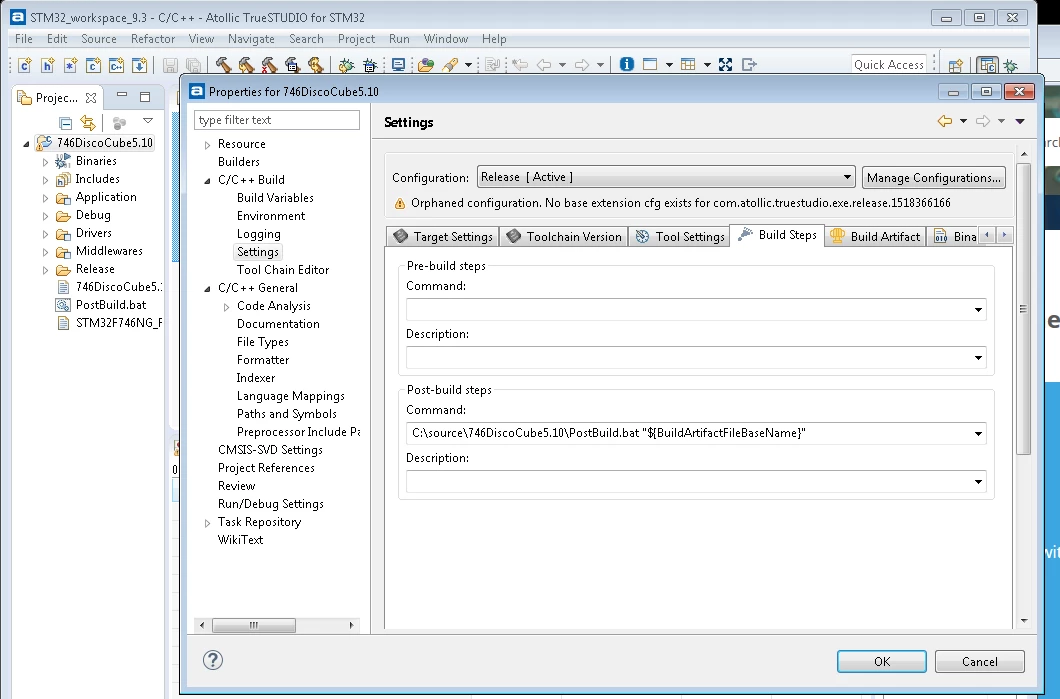Click the new C source file toolbar icon
This screenshot has height=699, width=1060.
(25, 65)
